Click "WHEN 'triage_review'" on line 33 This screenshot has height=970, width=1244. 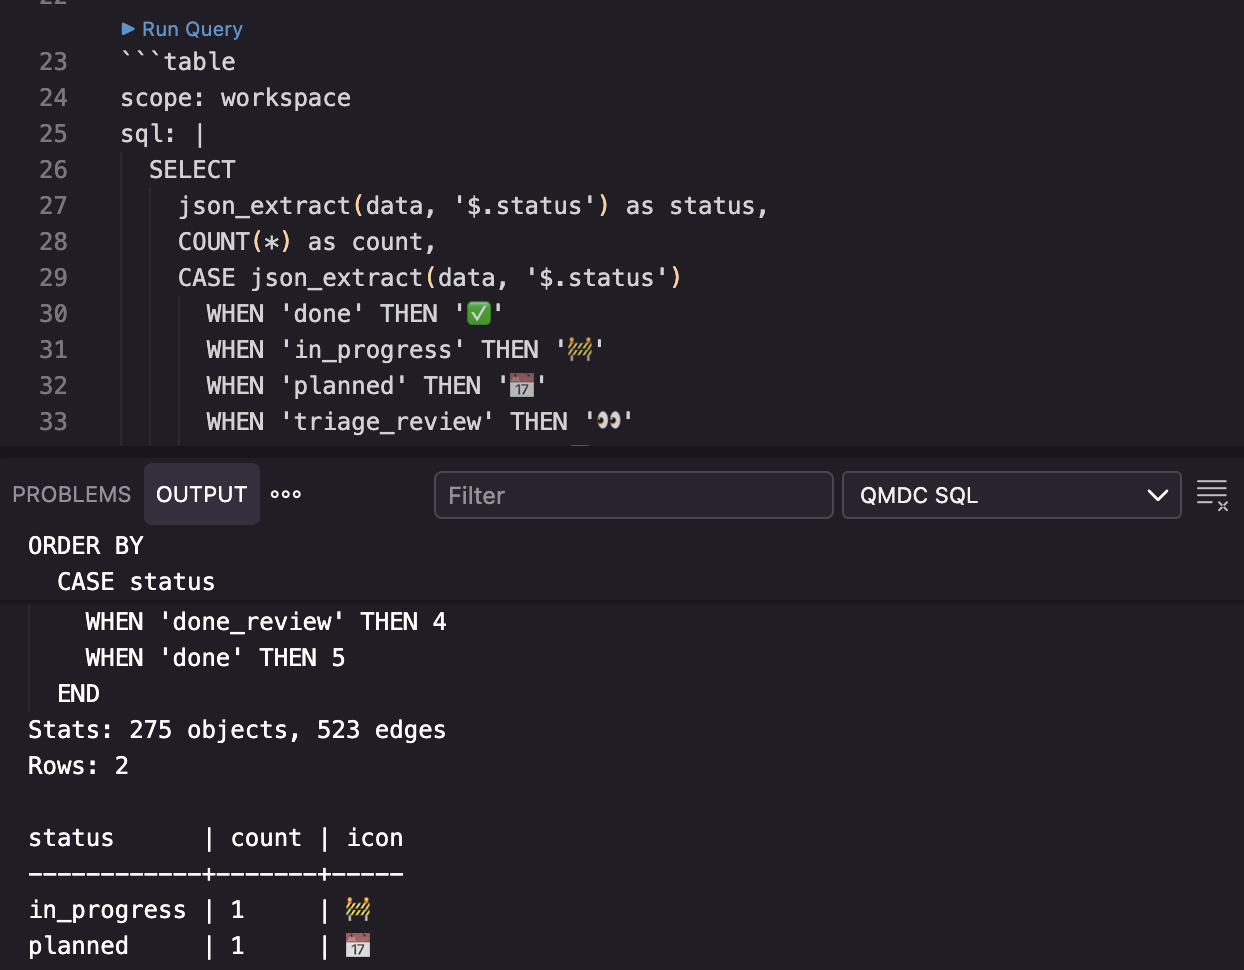click(350, 422)
